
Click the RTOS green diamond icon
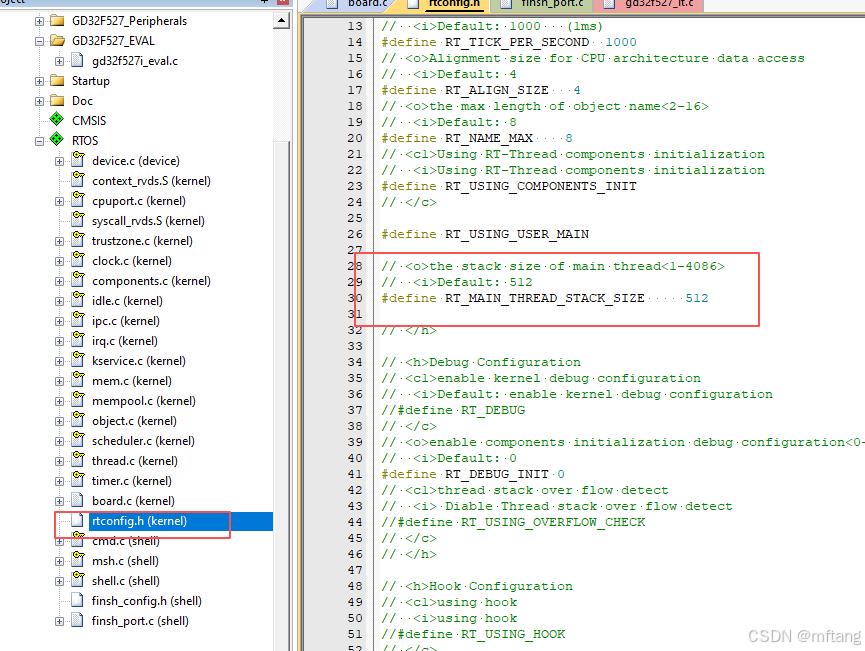click(56, 139)
